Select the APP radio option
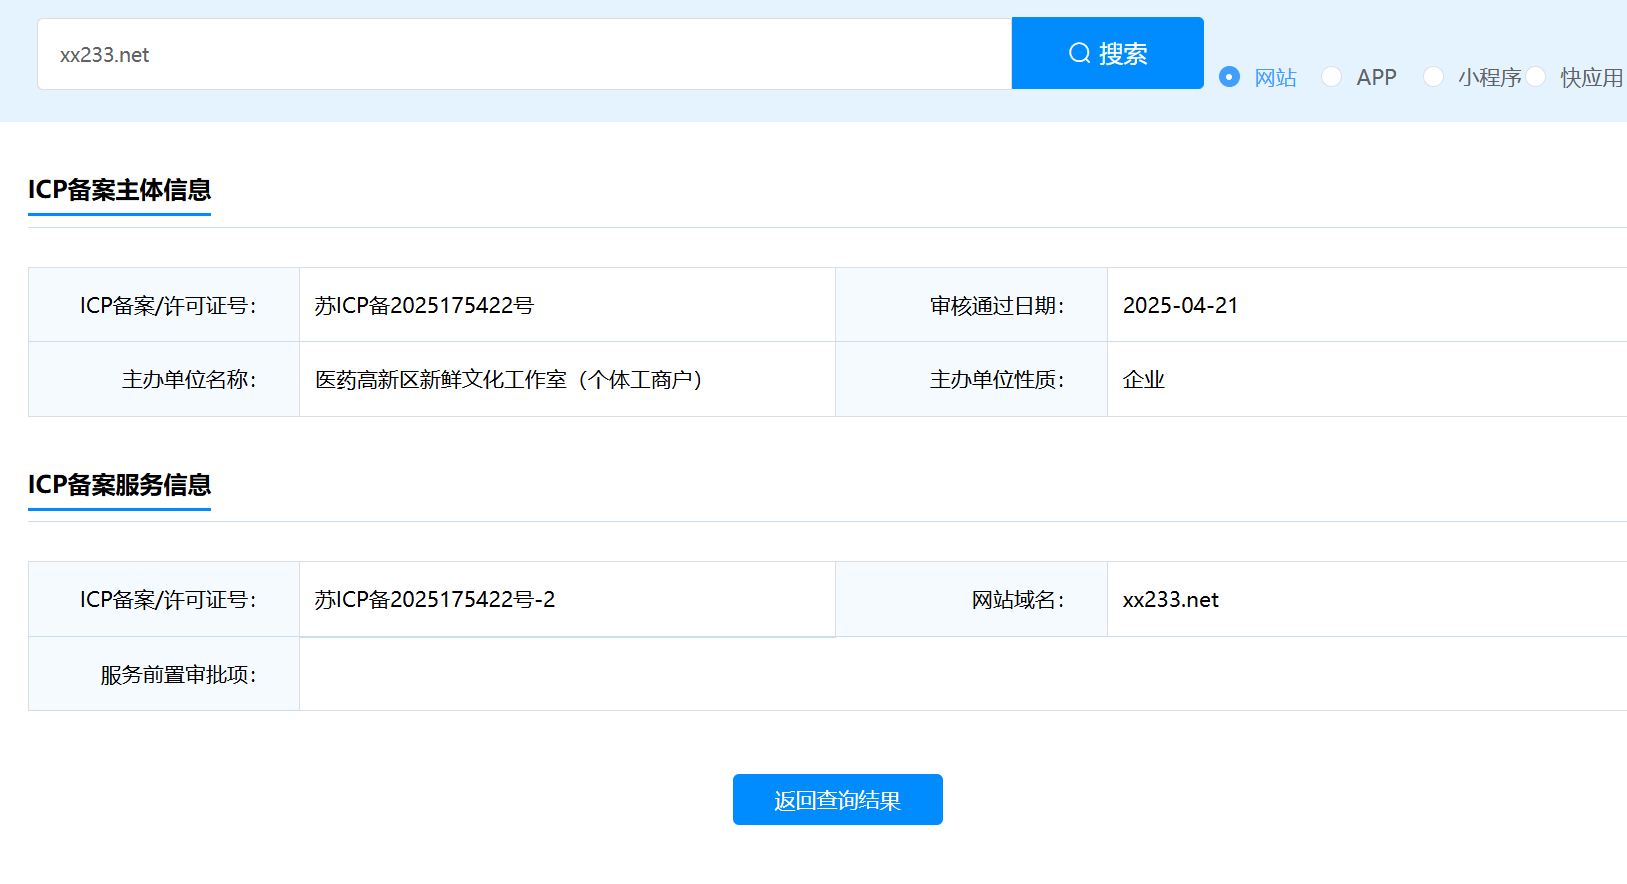Viewport: 1627px width, 884px height. point(1331,77)
